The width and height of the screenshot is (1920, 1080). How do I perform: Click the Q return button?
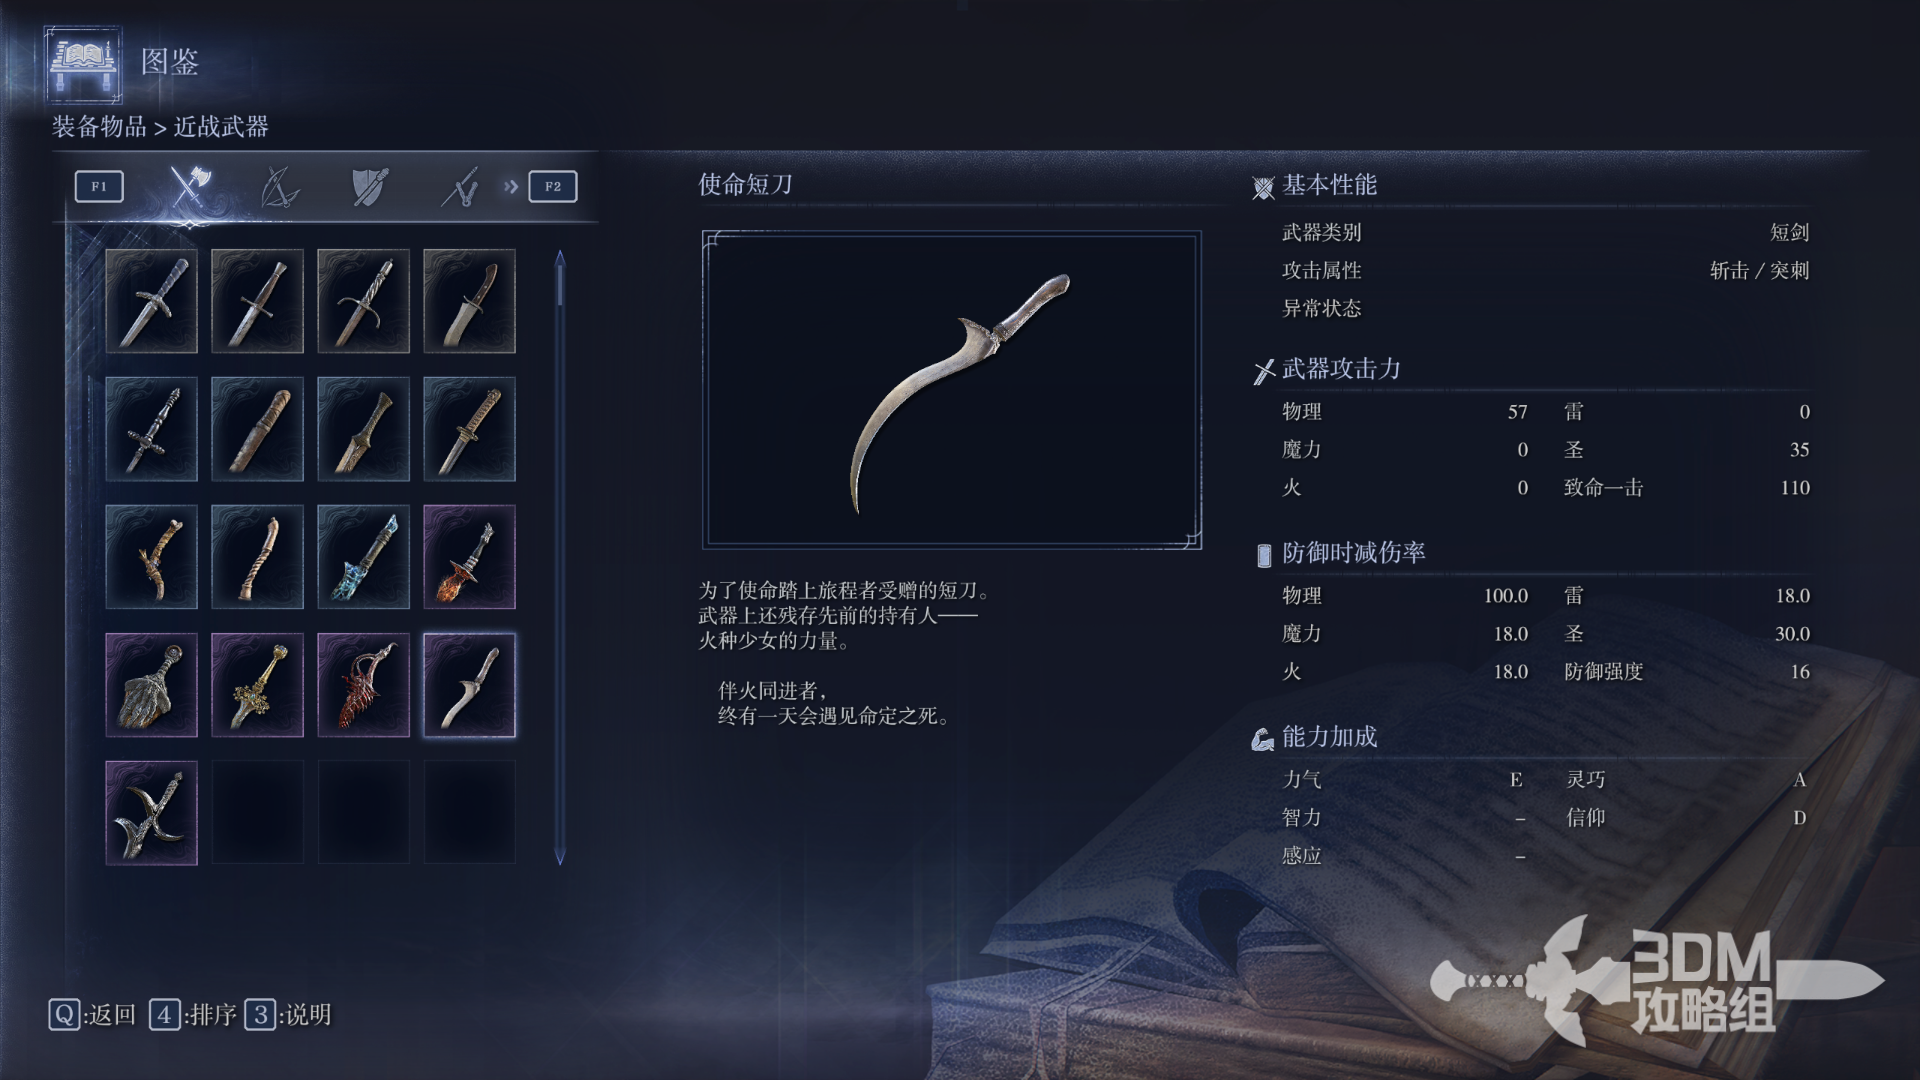[x=92, y=1015]
